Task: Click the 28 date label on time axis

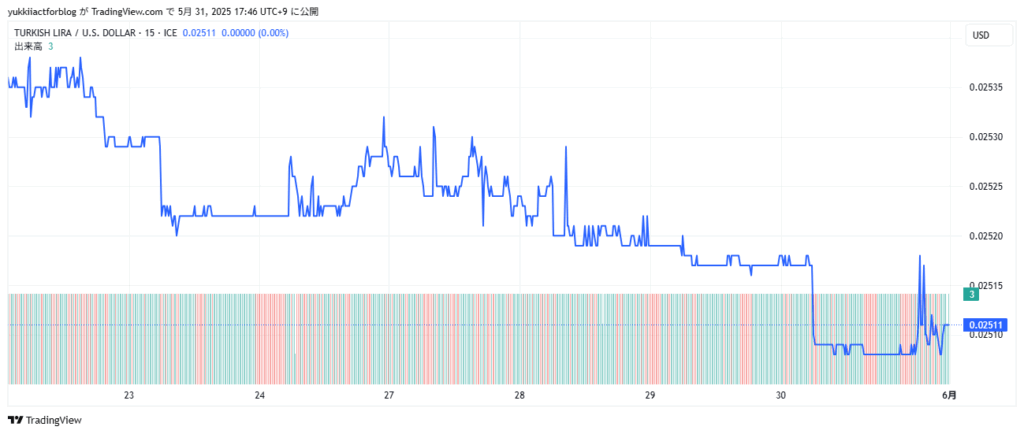Action: click(520, 395)
